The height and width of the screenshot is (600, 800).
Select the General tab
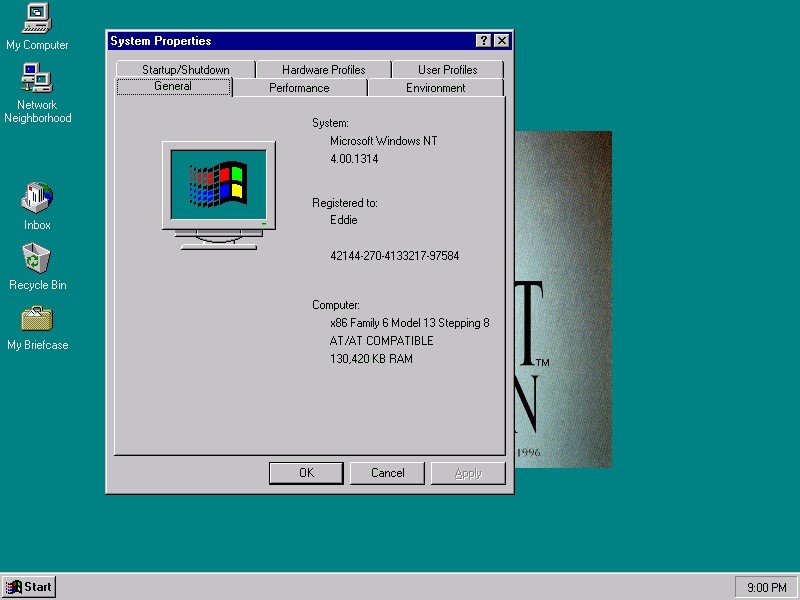[x=173, y=87]
